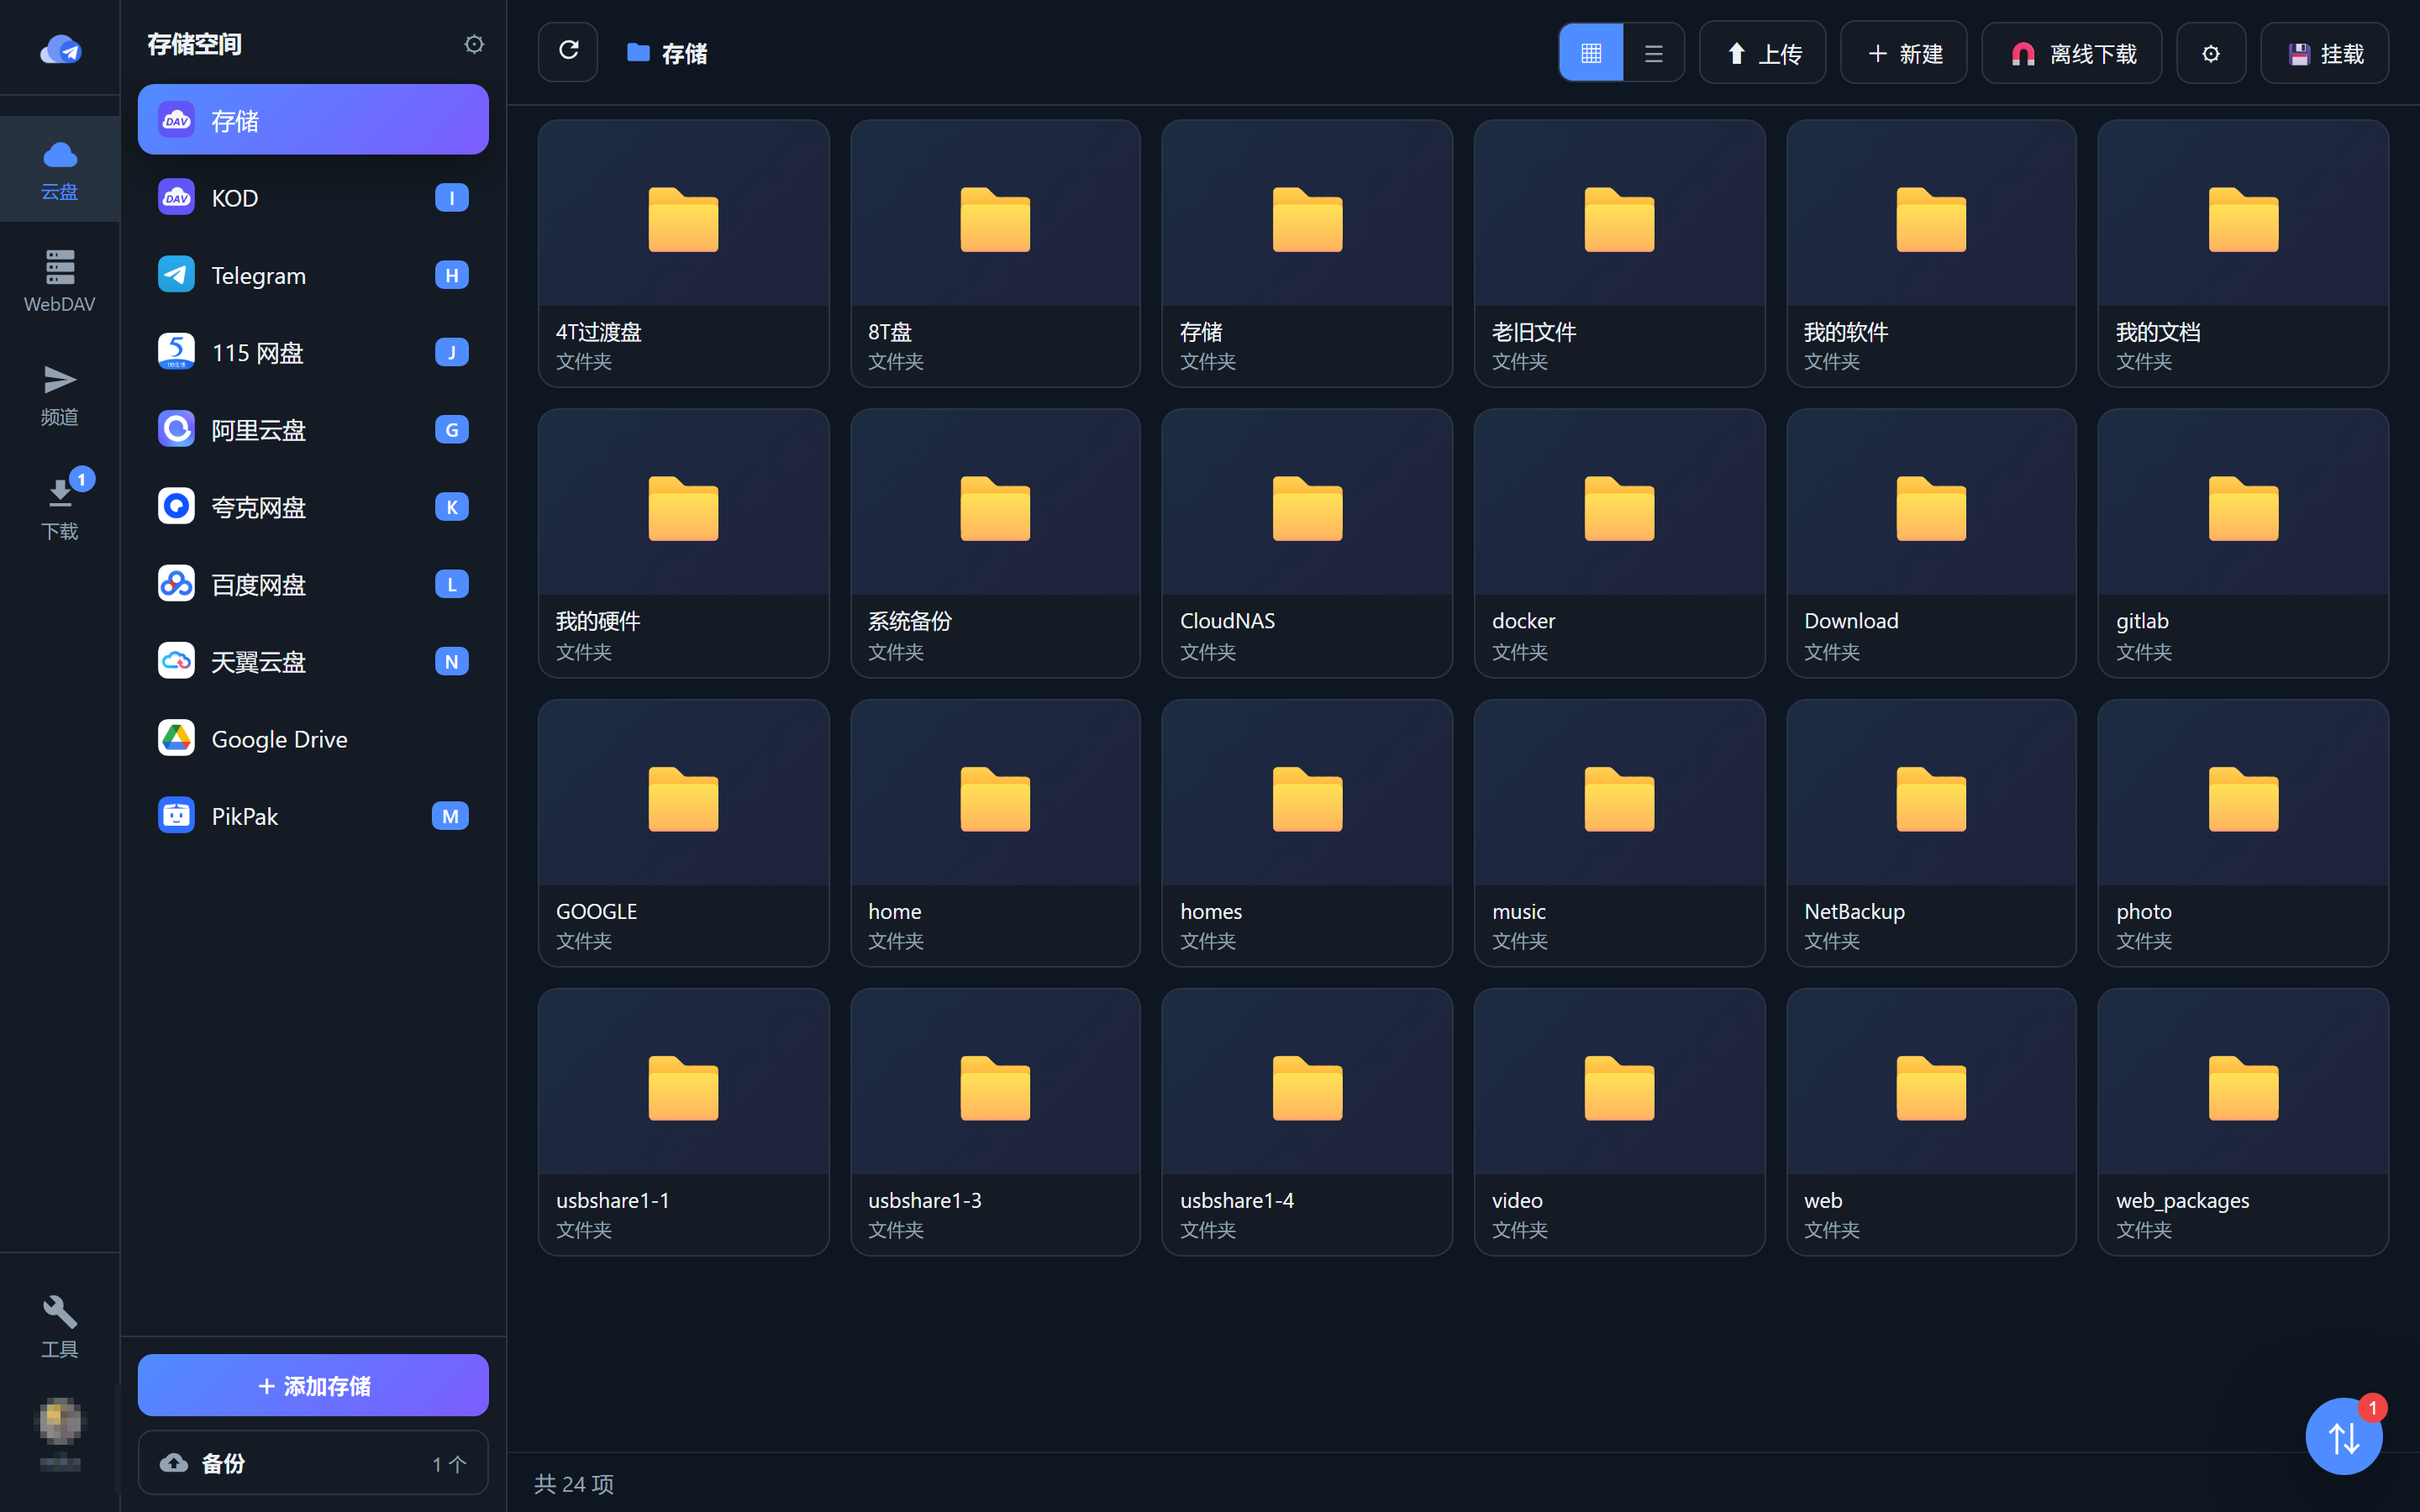Select 阿里云盘 storage
Viewport: 2420px width, 1512px height.
(313, 430)
